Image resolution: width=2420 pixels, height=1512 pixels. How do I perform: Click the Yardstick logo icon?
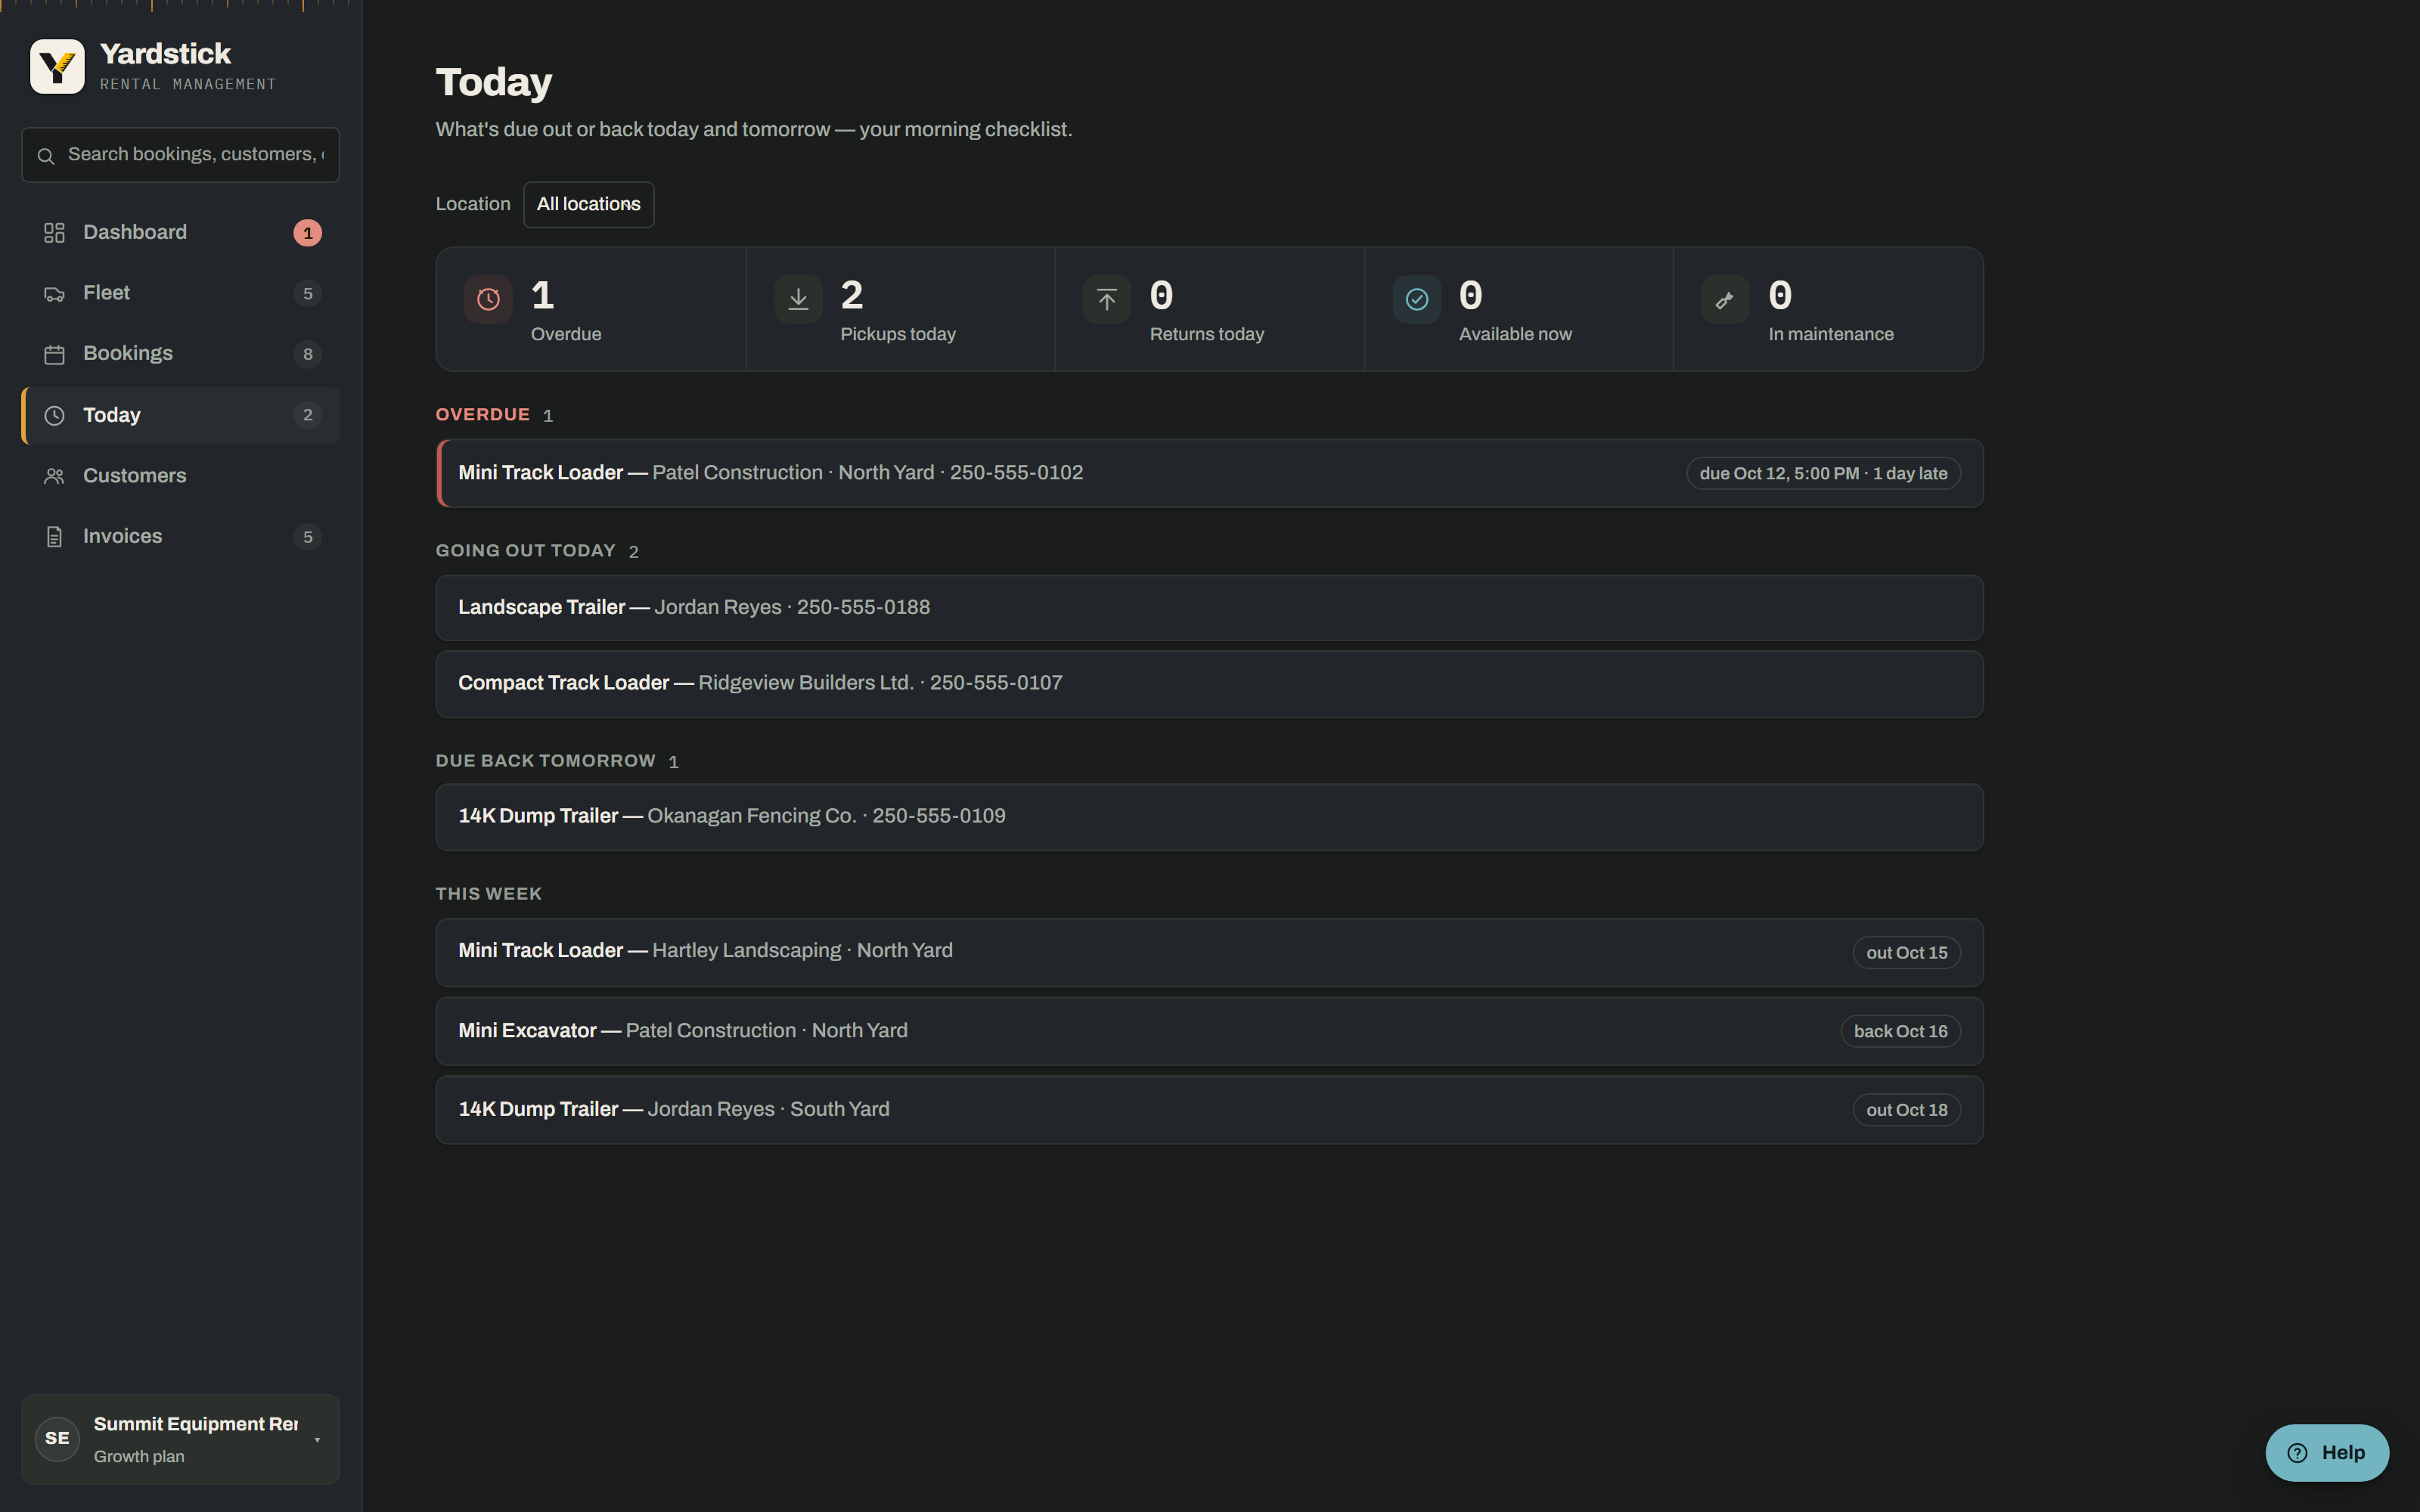pyautogui.click(x=57, y=67)
